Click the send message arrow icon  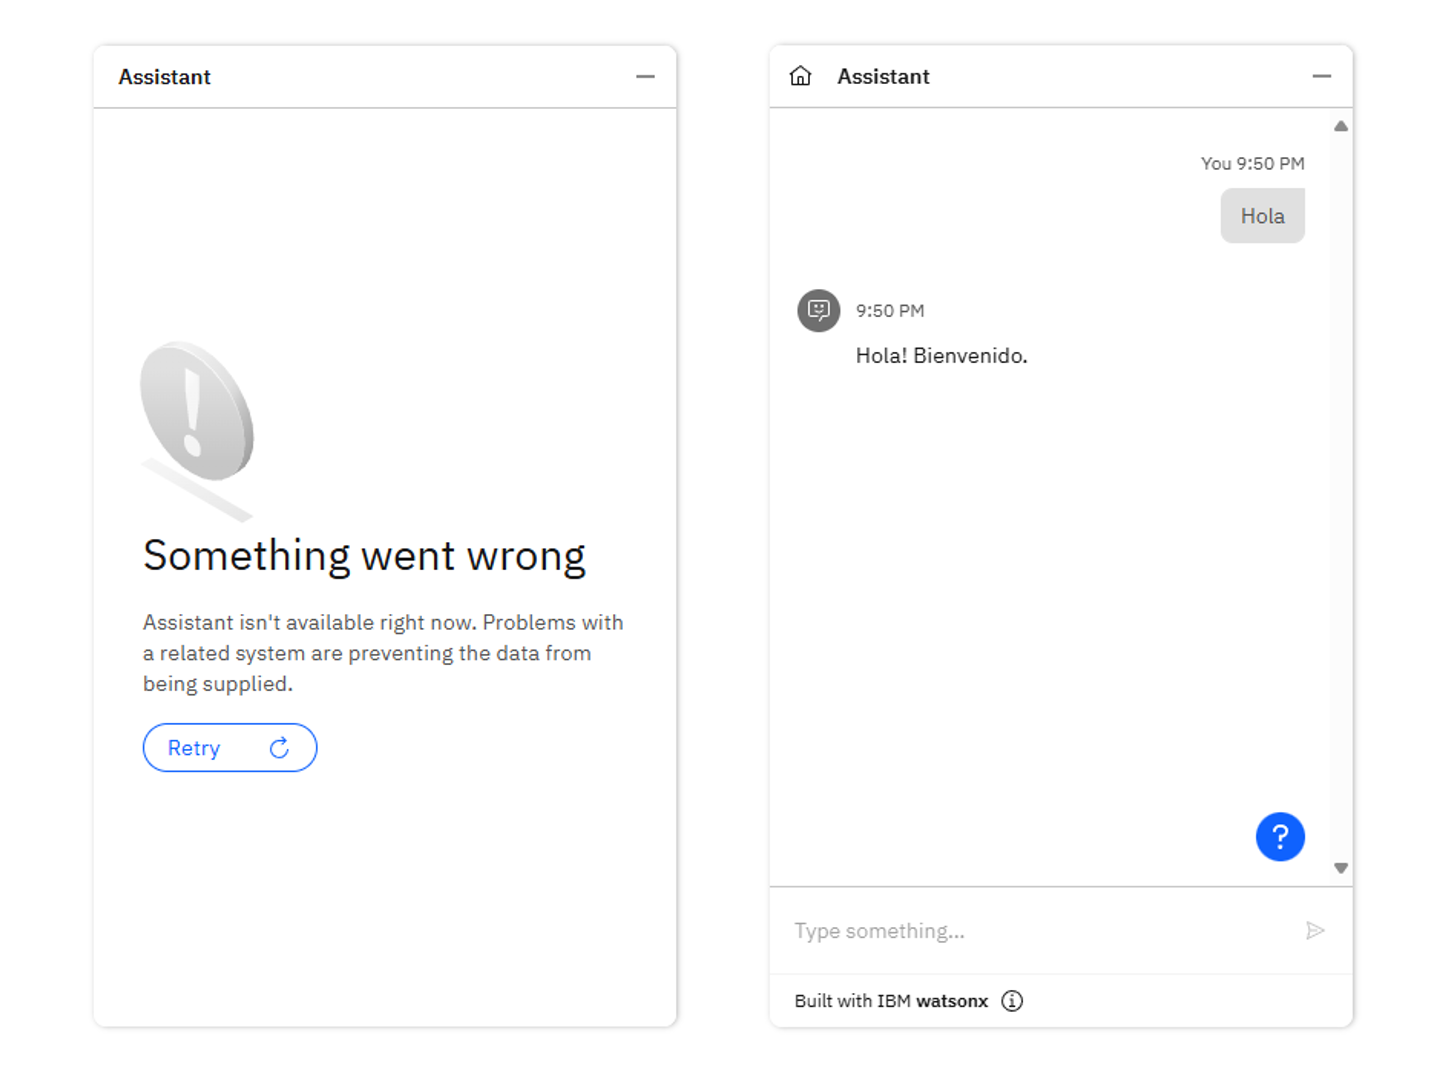coord(1315,931)
